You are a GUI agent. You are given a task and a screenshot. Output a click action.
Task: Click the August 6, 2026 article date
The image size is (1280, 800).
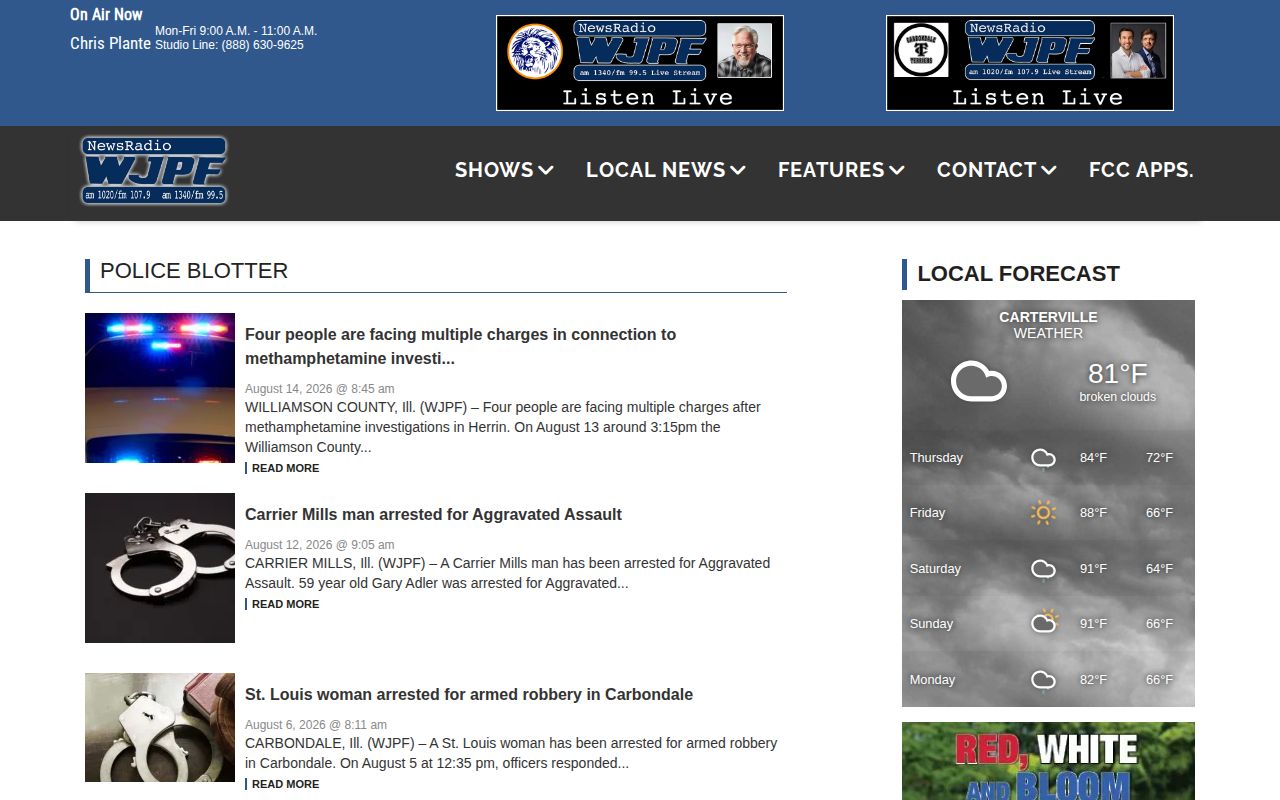316,725
